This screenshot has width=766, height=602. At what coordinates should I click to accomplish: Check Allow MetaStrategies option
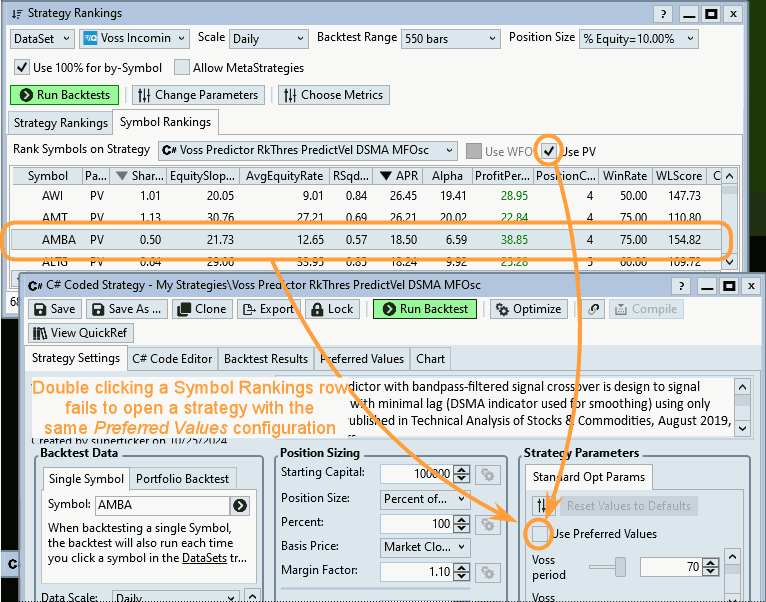point(182,68)
